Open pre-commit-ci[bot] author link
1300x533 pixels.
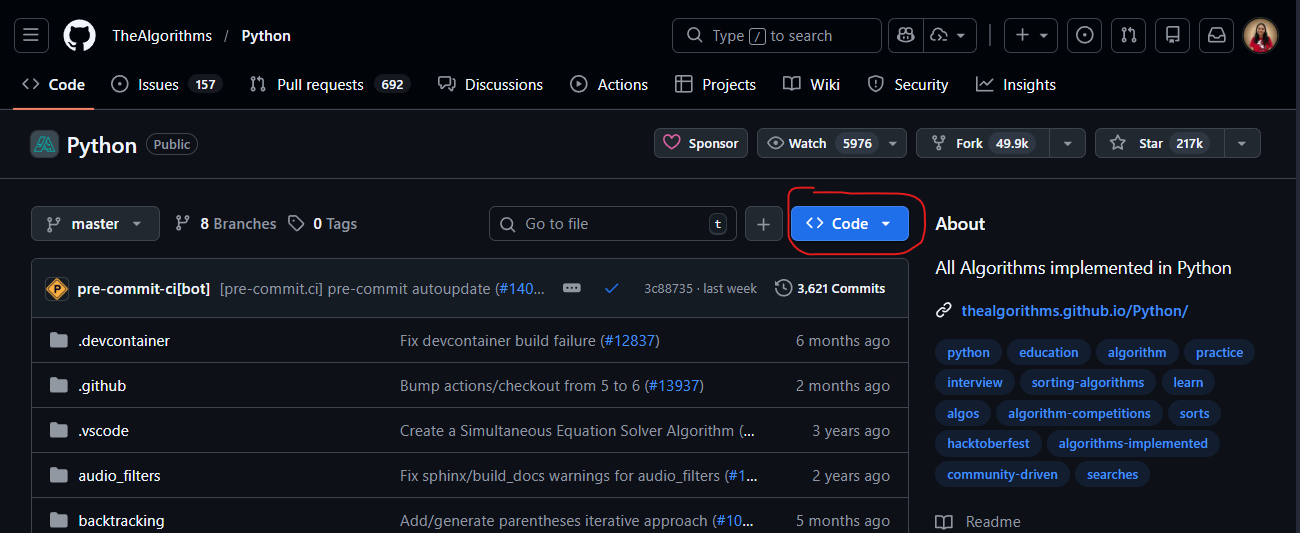click(143, 289)
